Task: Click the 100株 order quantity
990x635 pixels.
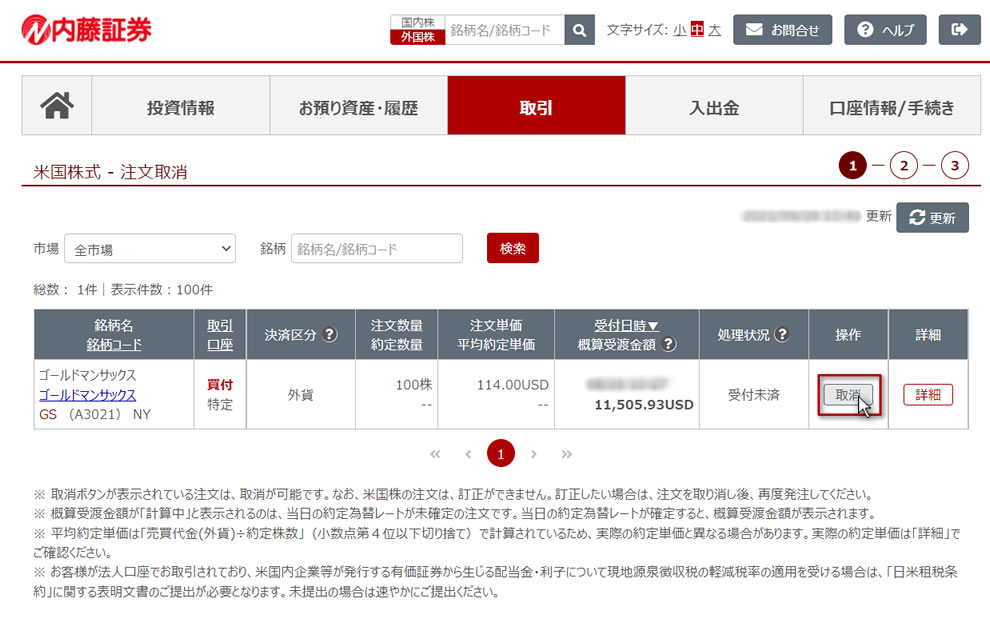Action: [414, 384]
